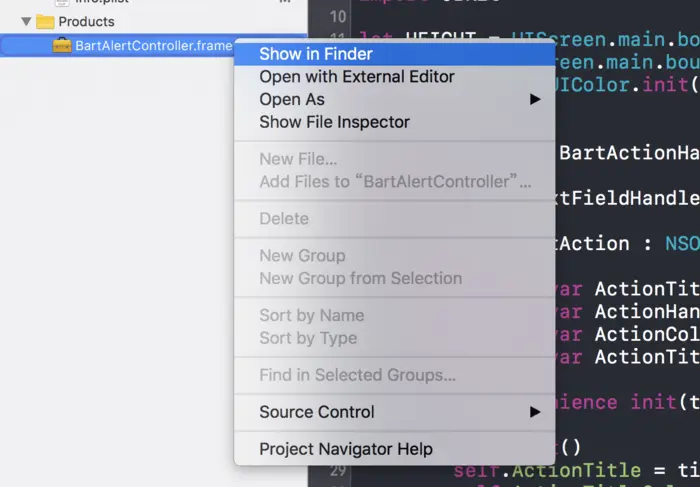Select the Products group label
The height and width of the screenshot is (487, 700).
(x=86, y=21)
